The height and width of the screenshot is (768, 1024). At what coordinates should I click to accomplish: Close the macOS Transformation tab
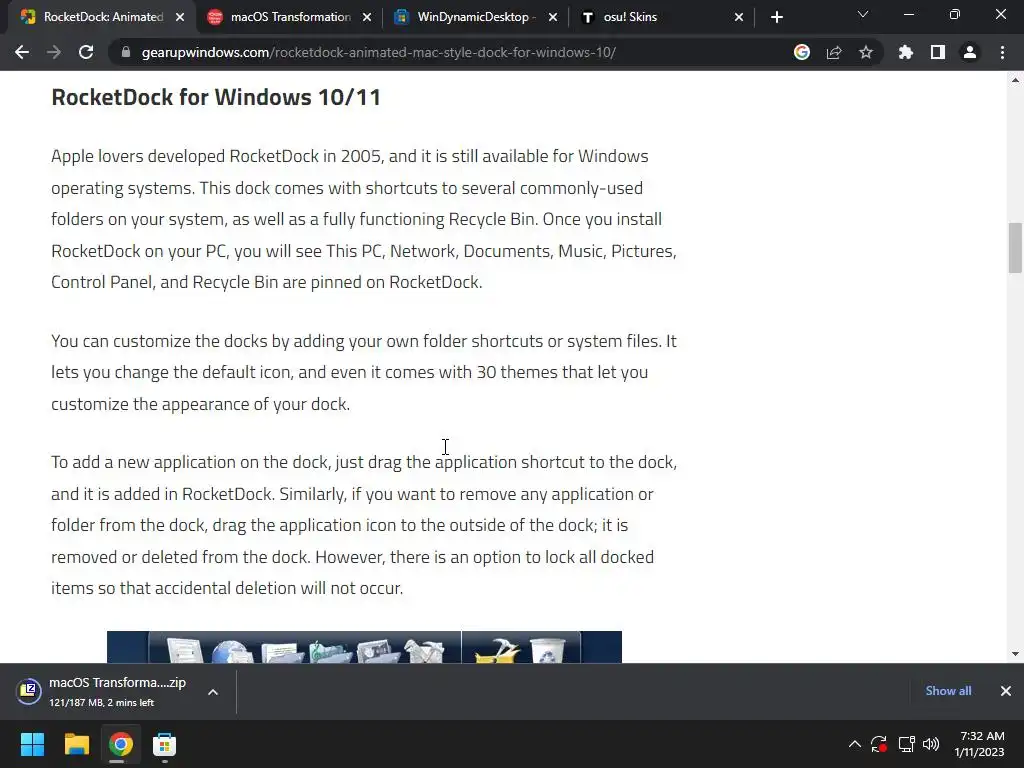tap(366, 17)
